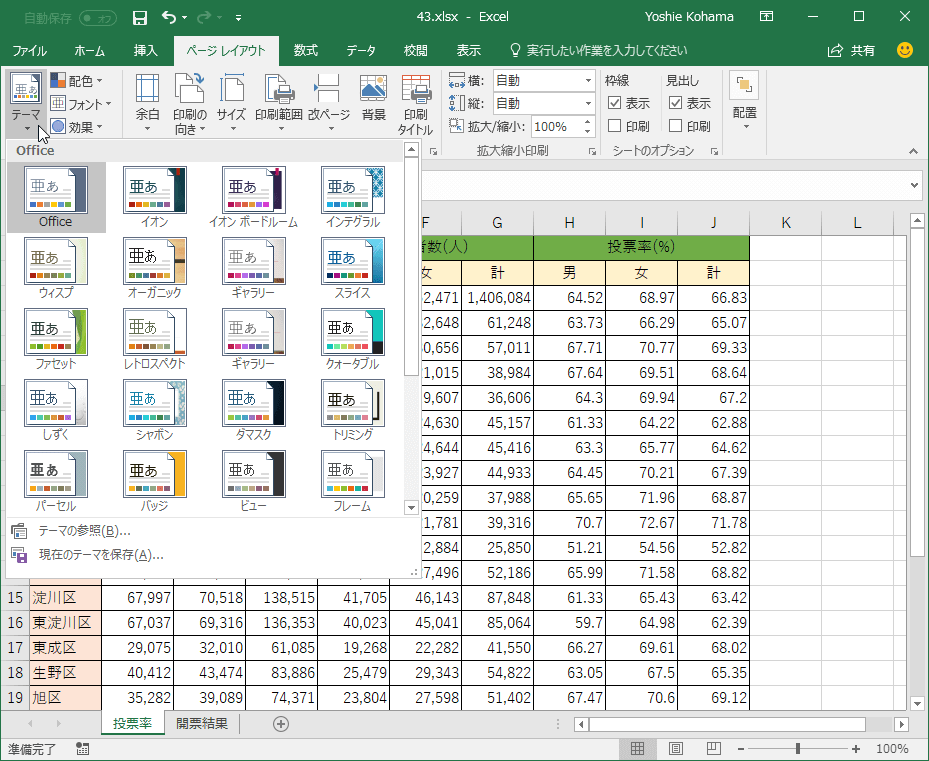The width and height of the screenshot is (929, 761).
Task: Click the Save icon in quick access toolbar
Action: click(140, 17)
